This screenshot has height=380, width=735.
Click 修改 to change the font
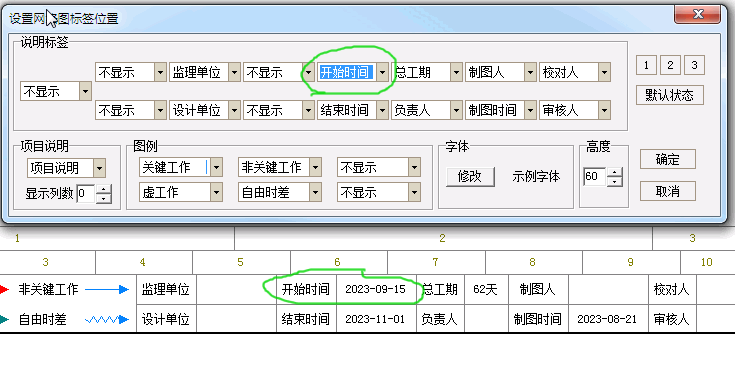coord(470,177)
